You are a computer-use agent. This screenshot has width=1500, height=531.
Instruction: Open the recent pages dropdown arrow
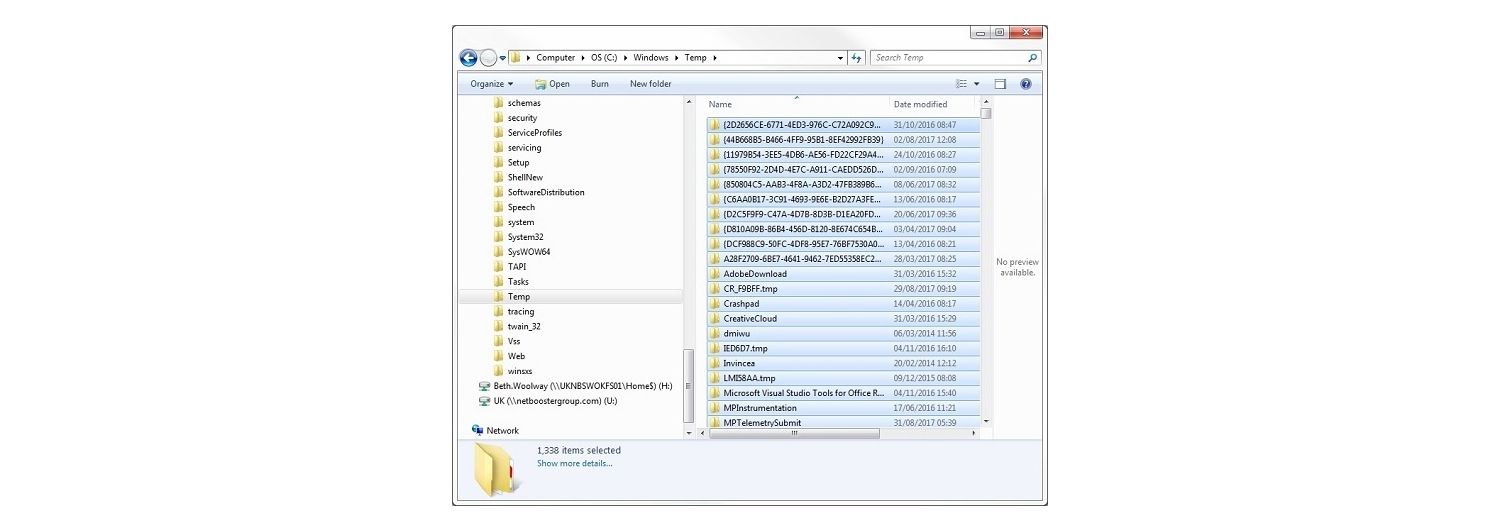point(503,58)
